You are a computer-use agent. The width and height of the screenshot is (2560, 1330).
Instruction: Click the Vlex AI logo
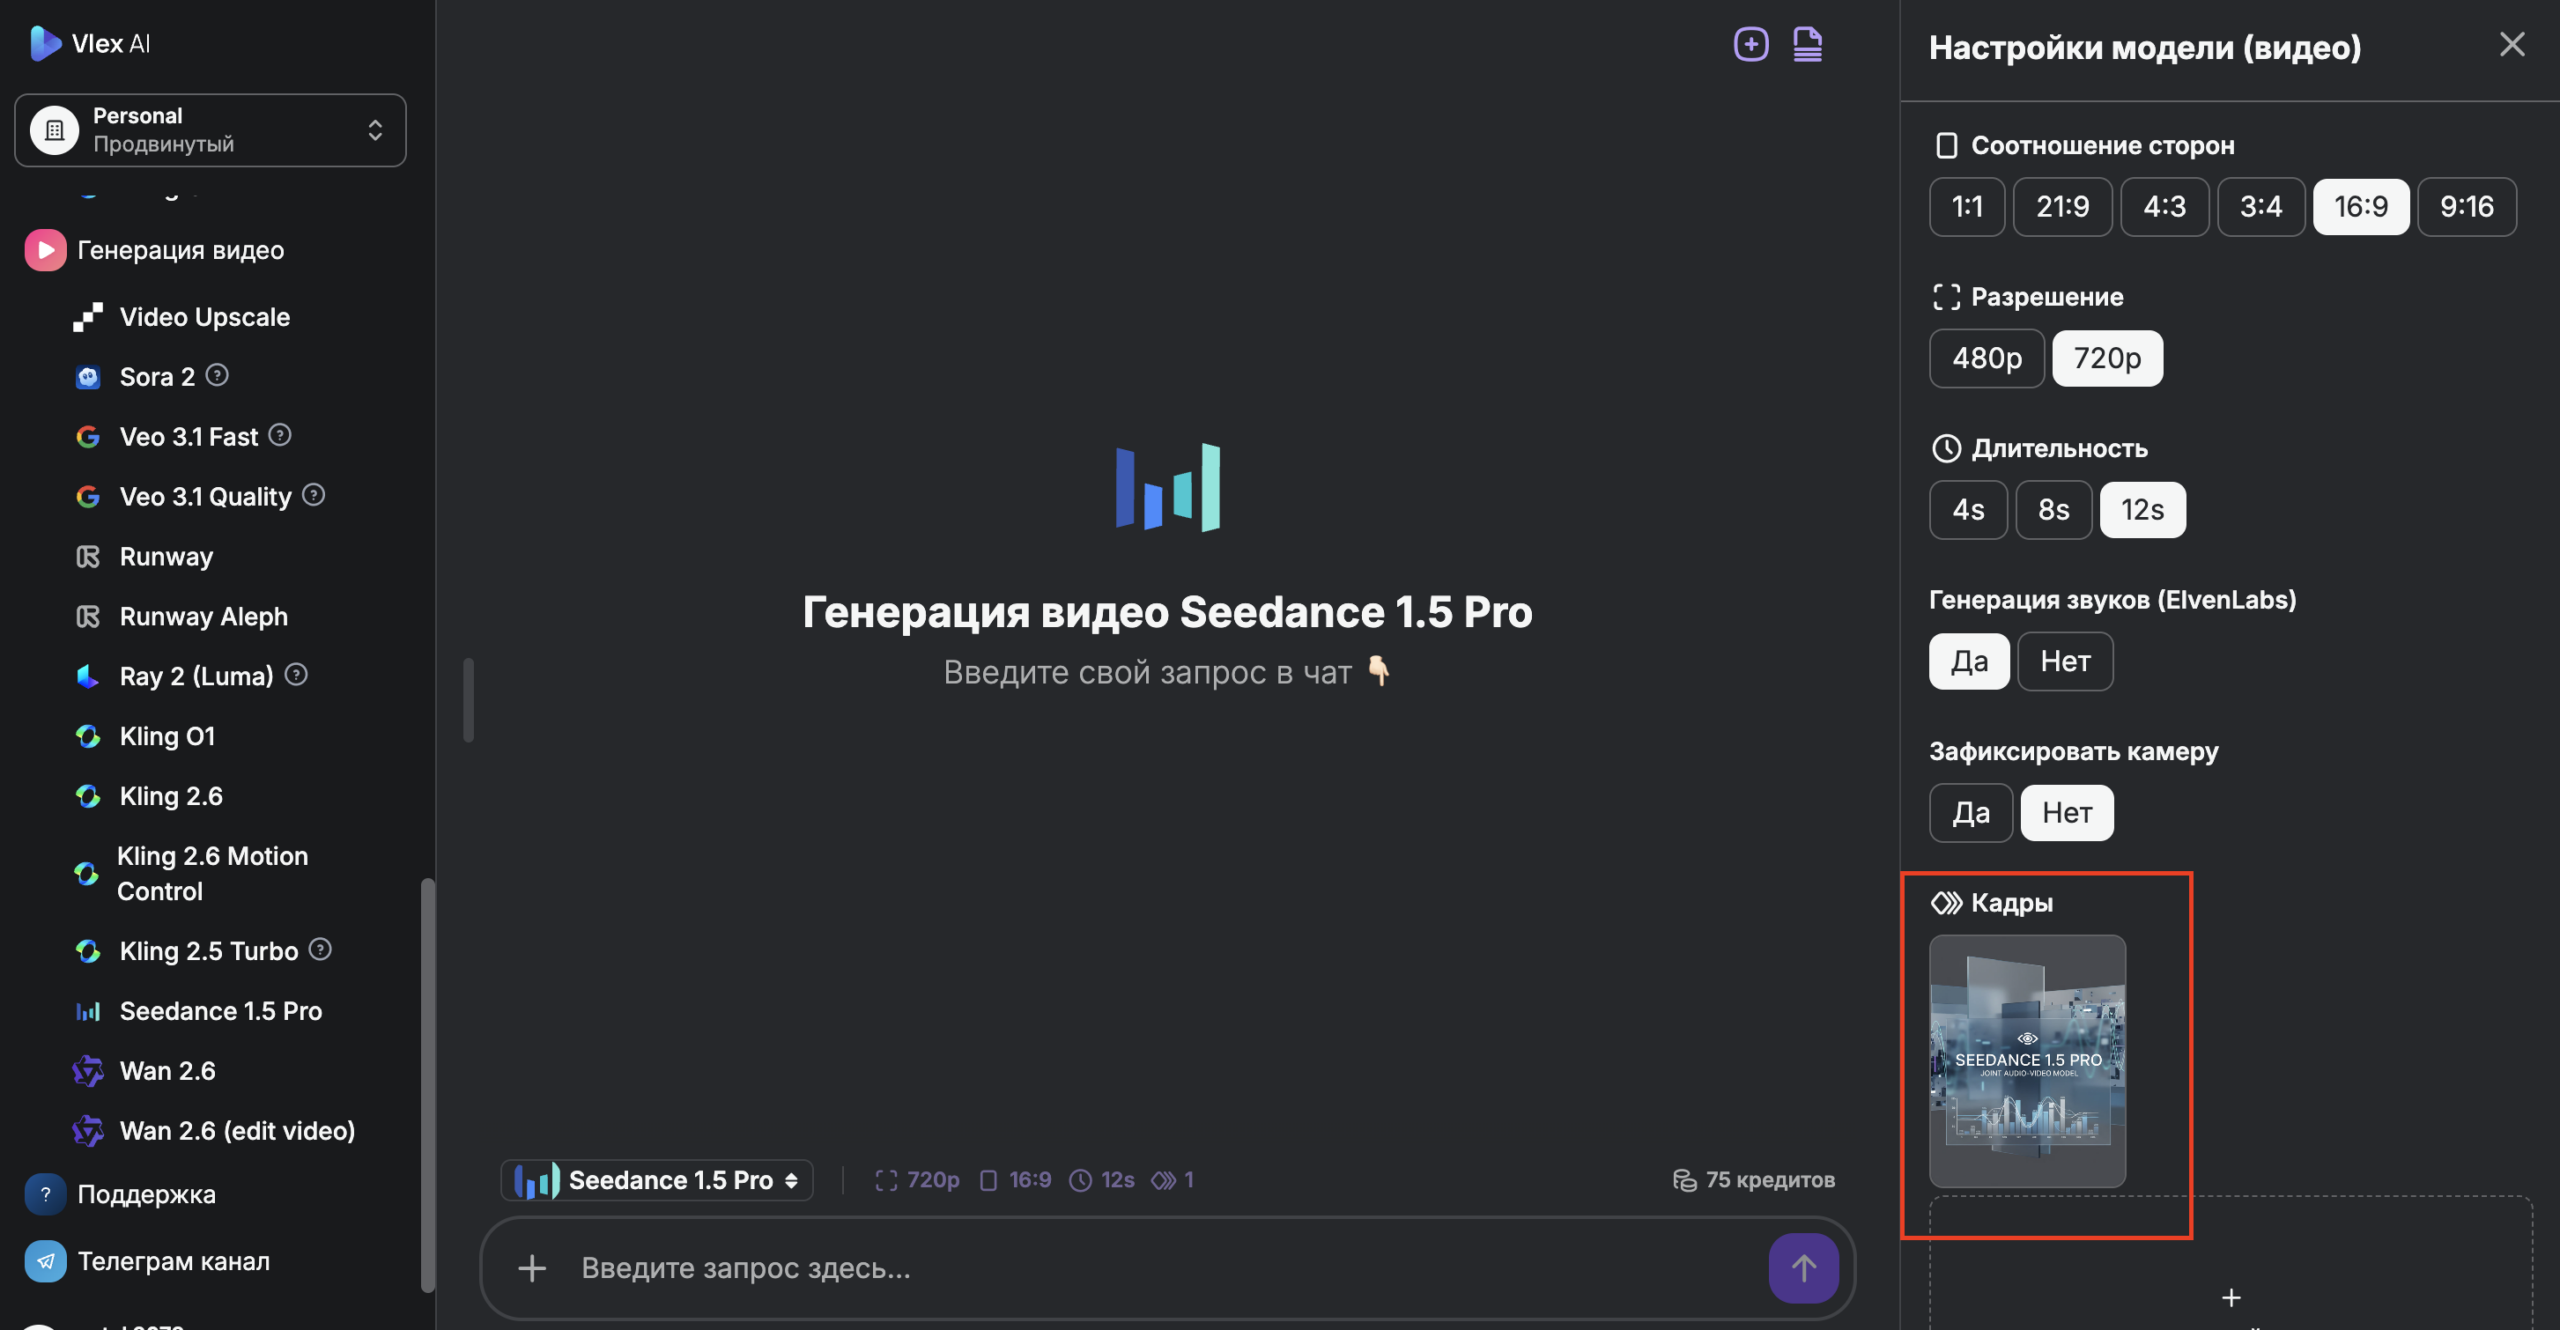tap(90, 43)
